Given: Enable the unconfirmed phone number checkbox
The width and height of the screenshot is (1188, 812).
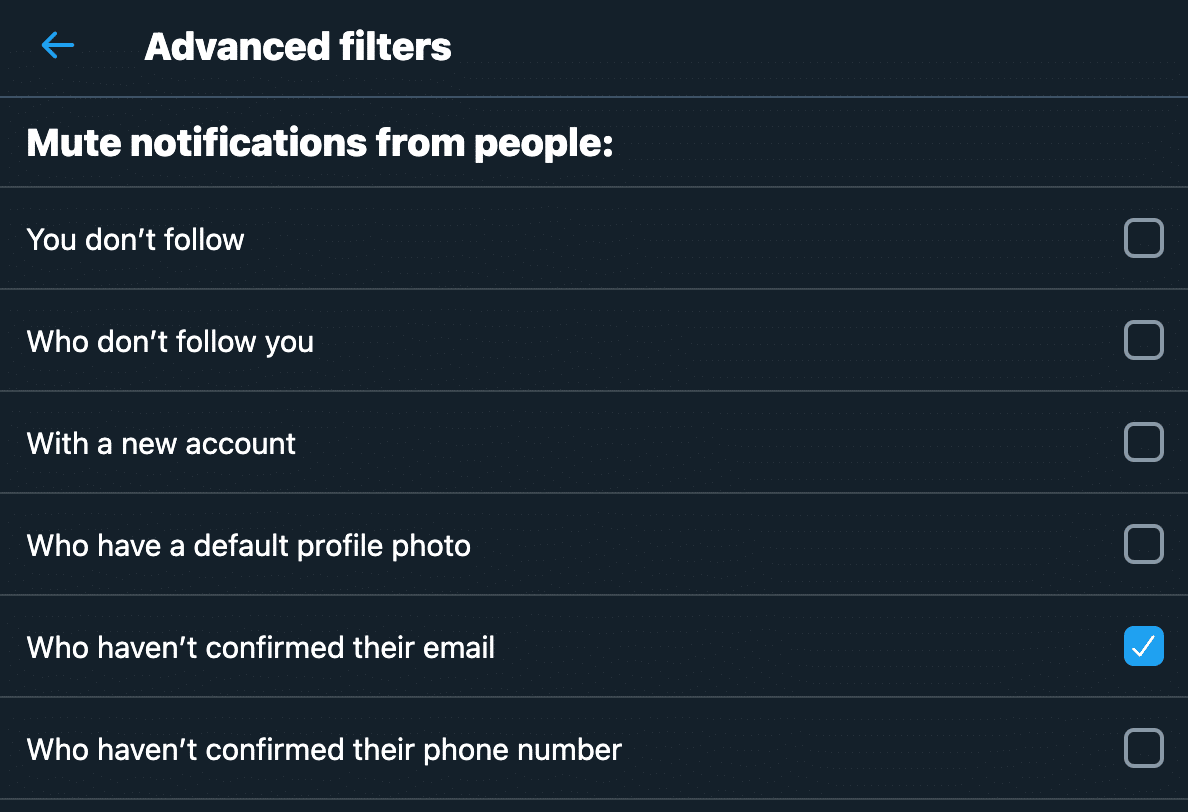Looking at the screenshot, I should 1144,749.
